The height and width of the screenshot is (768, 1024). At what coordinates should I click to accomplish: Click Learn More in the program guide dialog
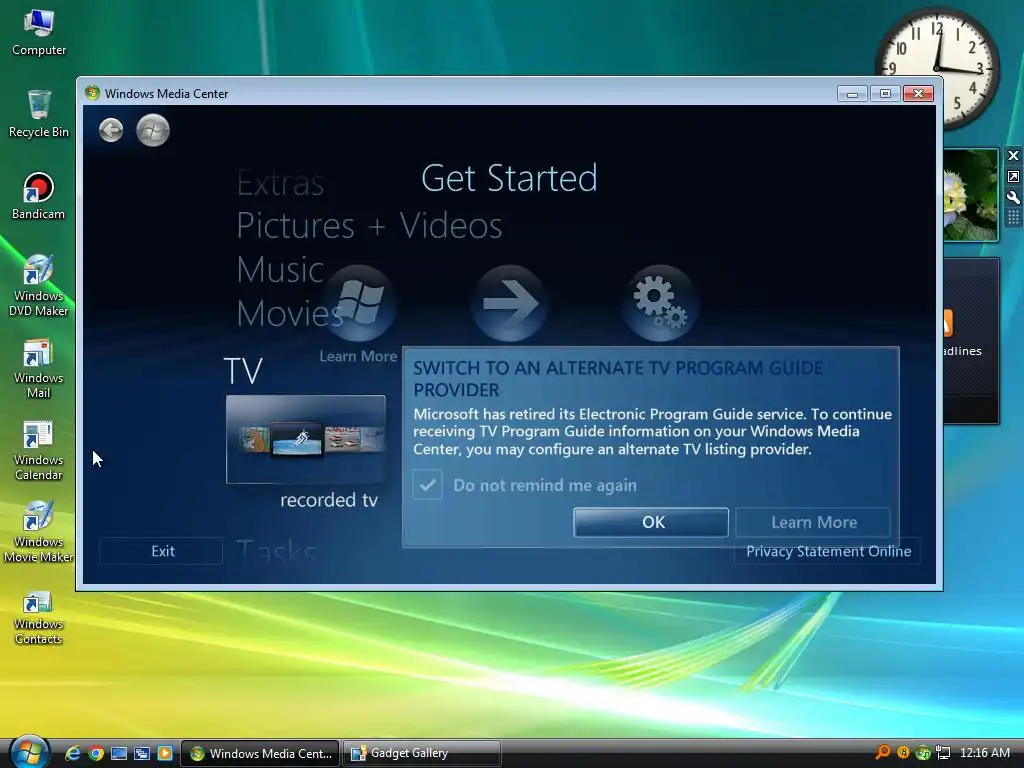813,522
